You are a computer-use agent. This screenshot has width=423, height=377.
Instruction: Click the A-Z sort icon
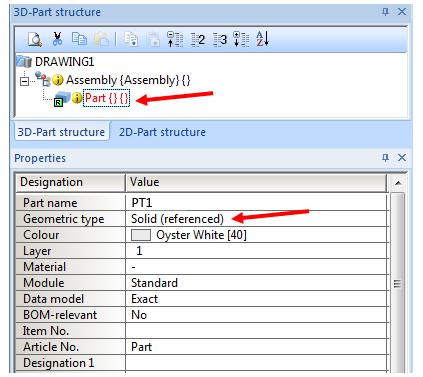(x=263, y=39)
